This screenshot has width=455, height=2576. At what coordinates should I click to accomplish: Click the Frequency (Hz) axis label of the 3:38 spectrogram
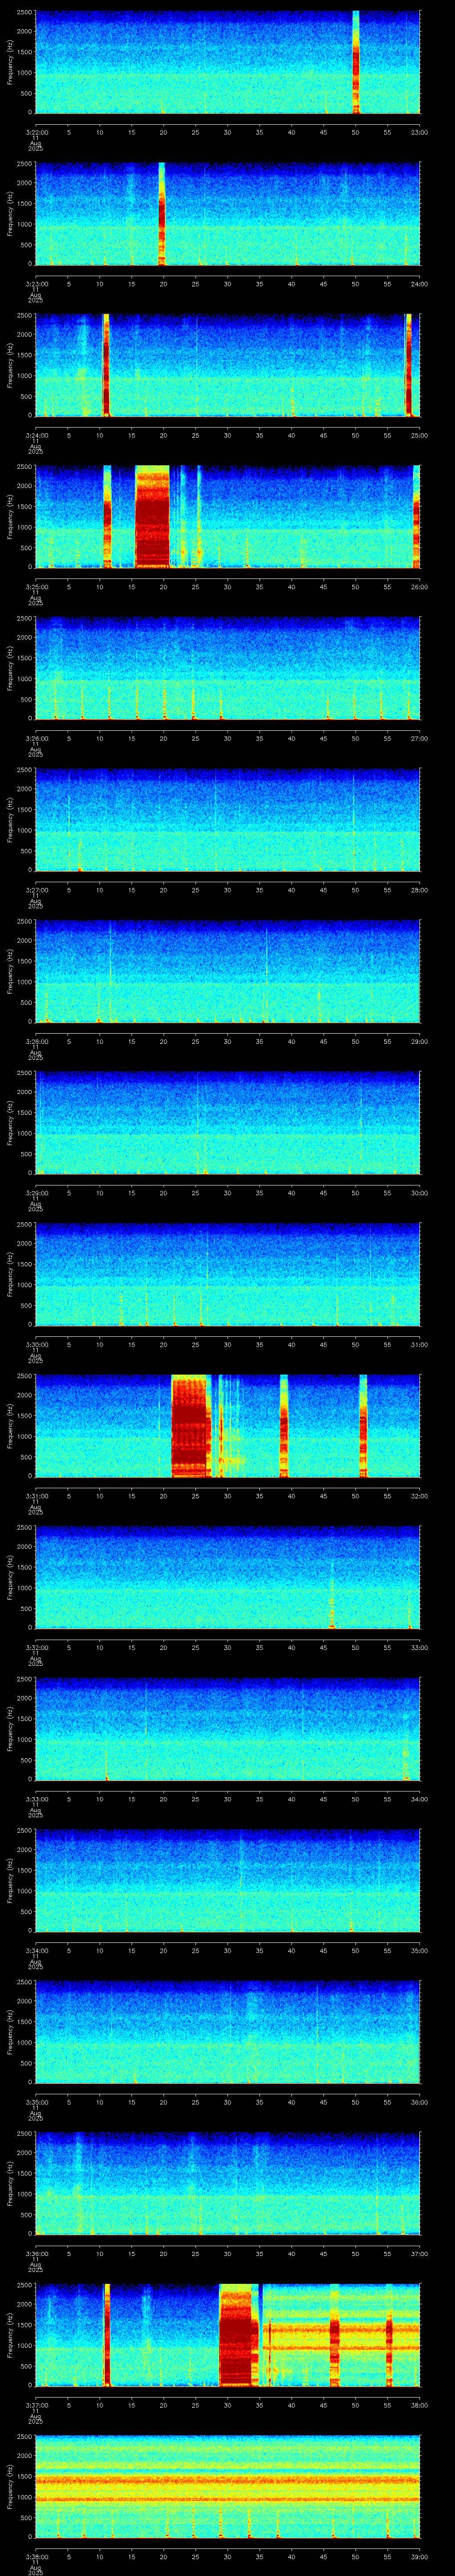pyautogui.click(x=10, y=2488)
